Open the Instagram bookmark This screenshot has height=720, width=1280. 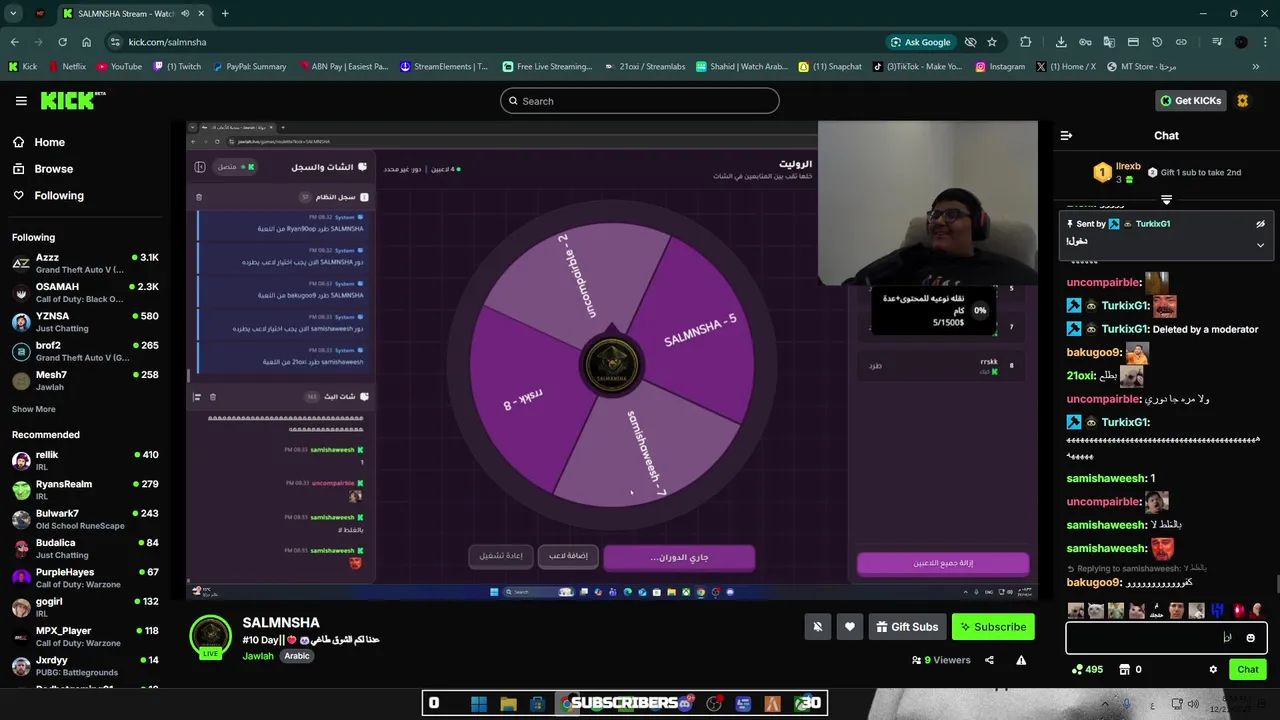pos(1000,67)
